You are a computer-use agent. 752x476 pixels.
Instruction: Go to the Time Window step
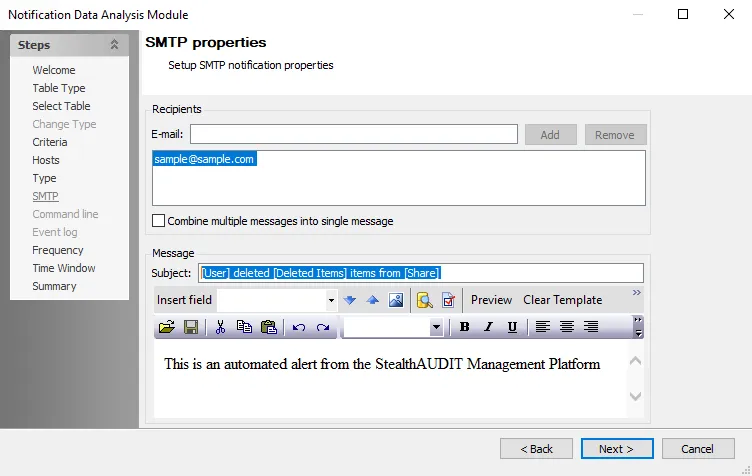point(64,268)
